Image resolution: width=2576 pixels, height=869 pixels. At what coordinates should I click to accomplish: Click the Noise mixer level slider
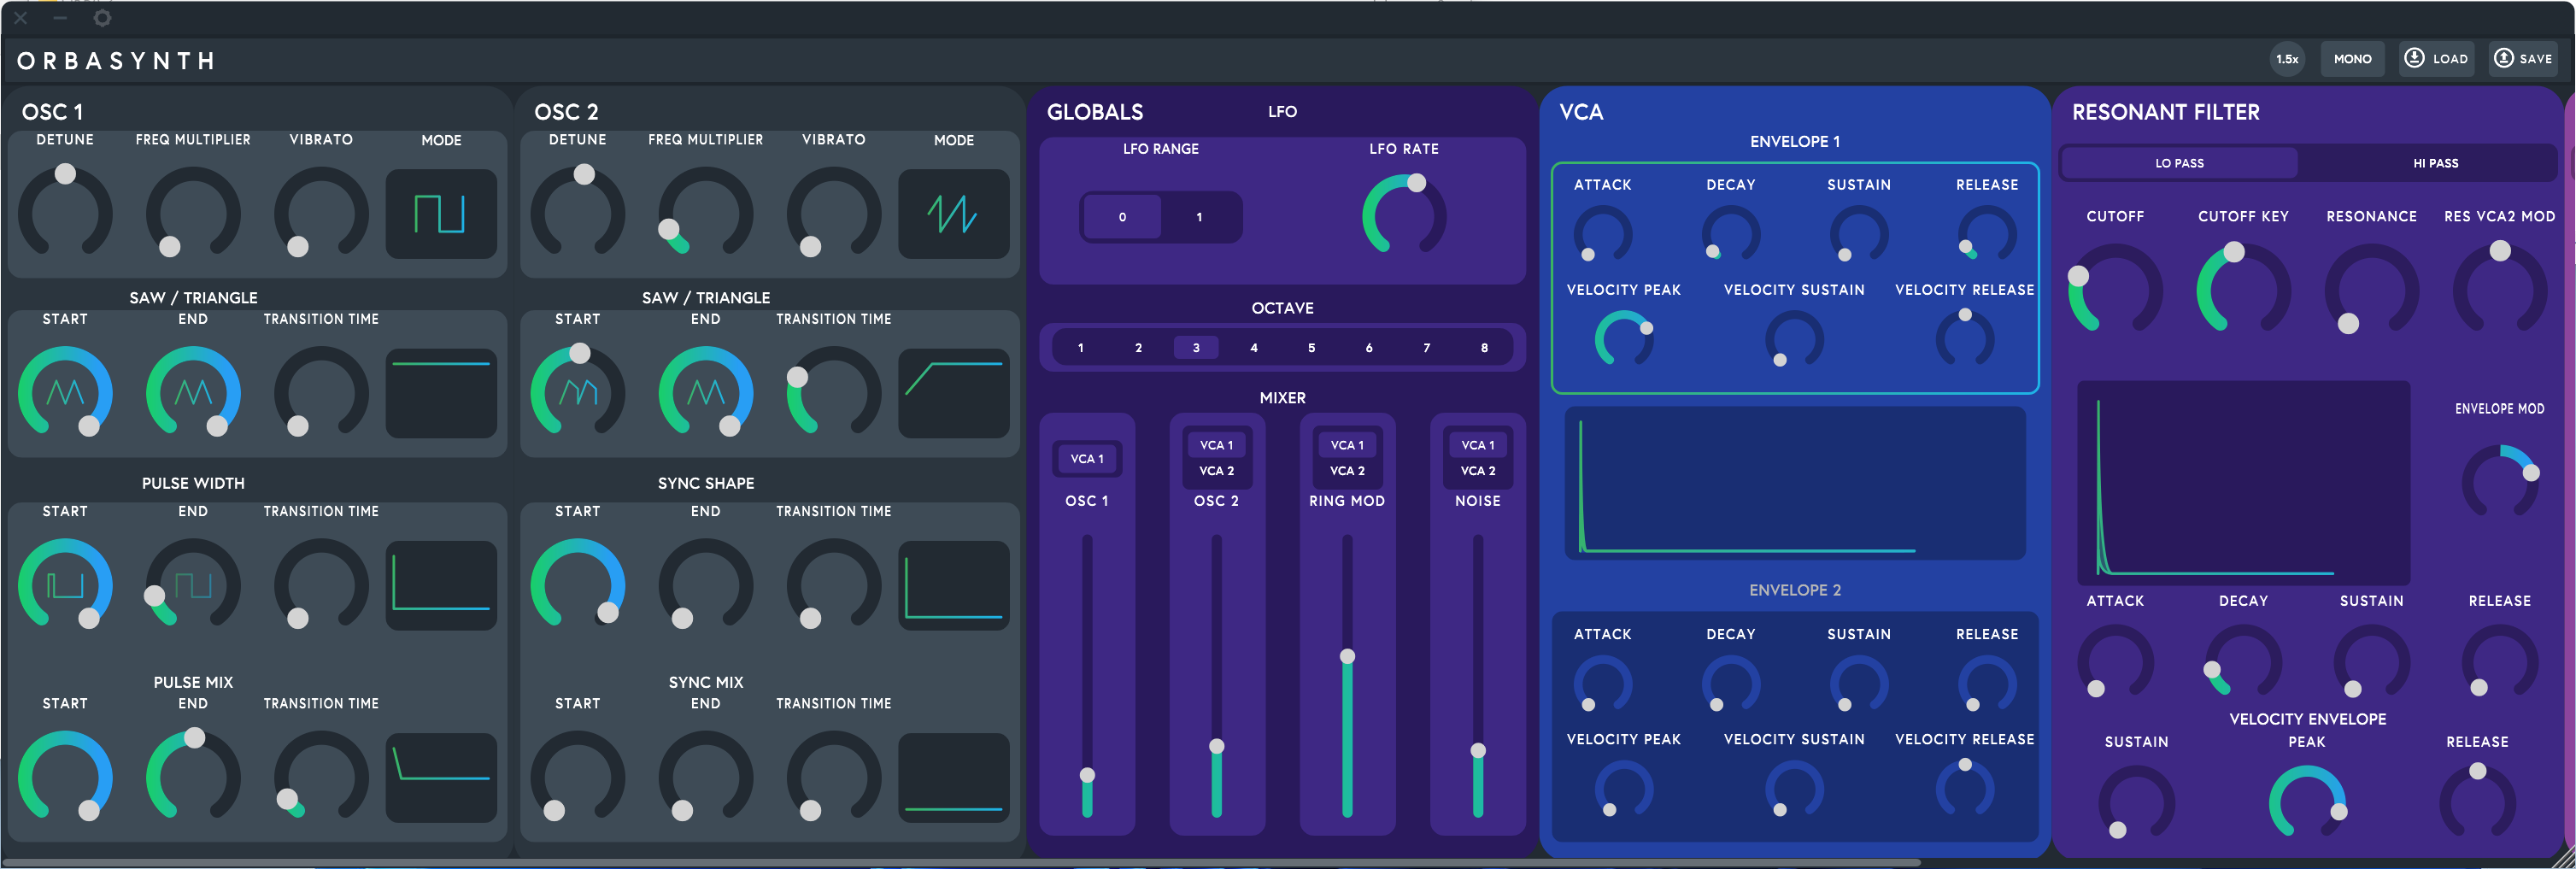click(1478, 676)
